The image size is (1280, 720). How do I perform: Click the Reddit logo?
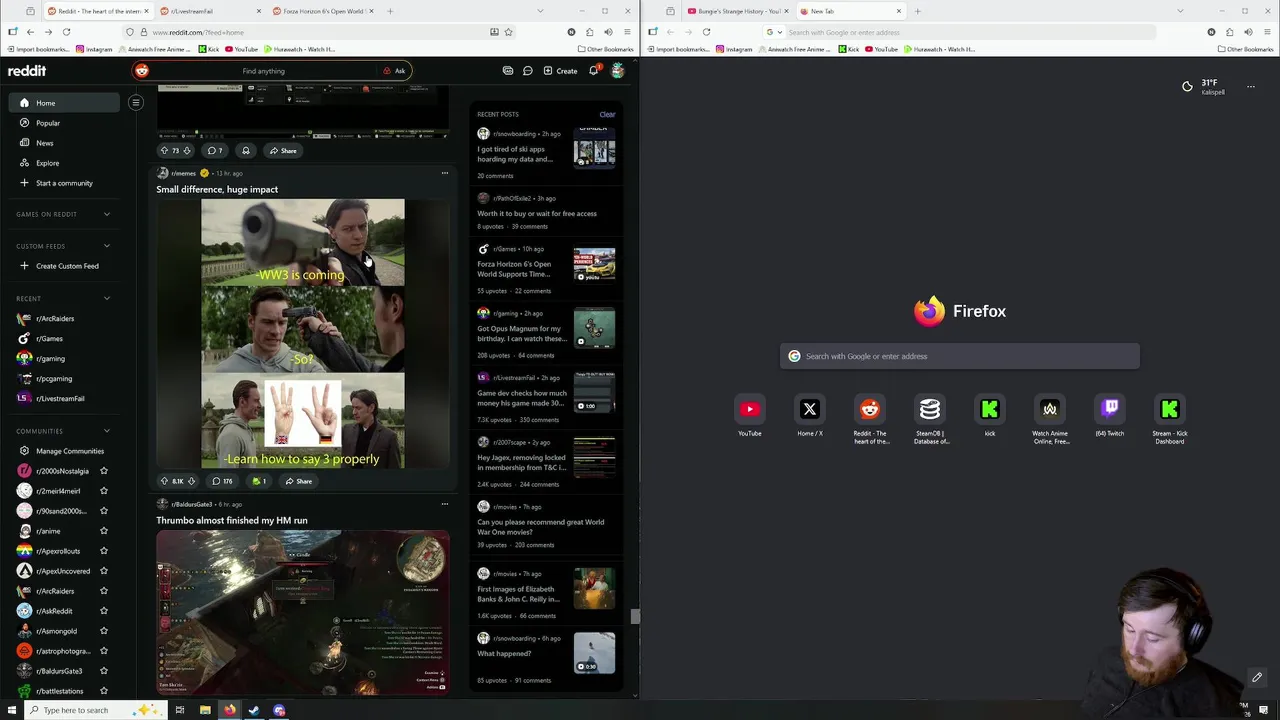[x=27, y=71]
